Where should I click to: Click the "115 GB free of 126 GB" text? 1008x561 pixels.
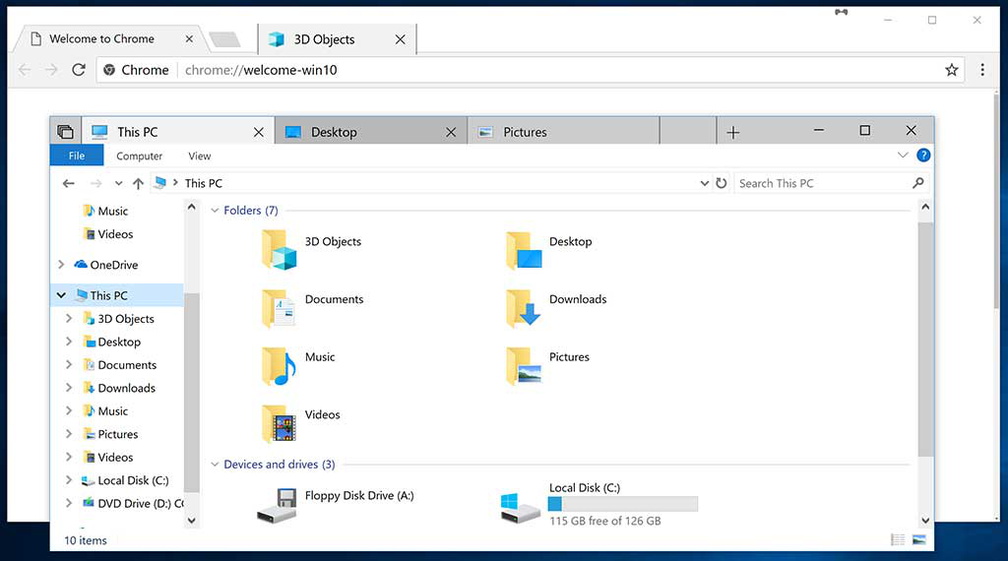pyautogui.click(x=605, y=521)
